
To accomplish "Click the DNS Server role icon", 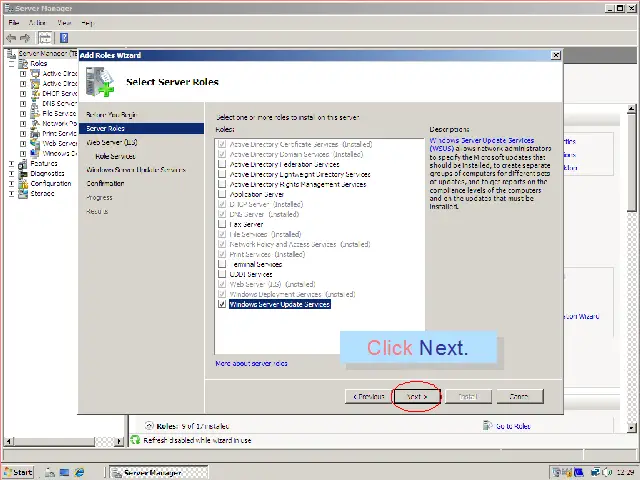I will coord(36,104).
